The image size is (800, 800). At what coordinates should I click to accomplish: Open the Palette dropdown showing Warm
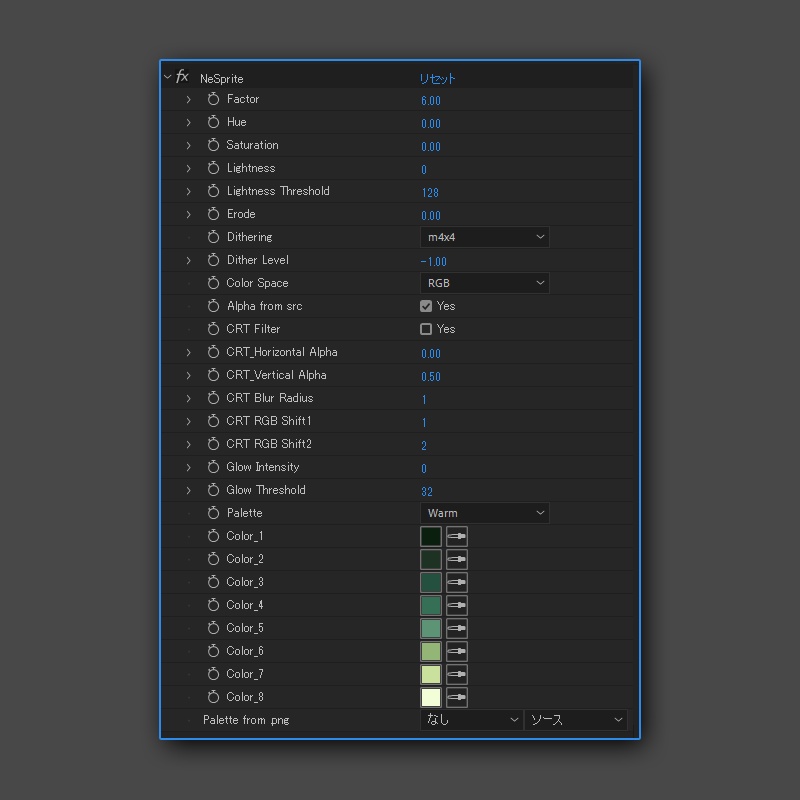click(x=485, y=513)
